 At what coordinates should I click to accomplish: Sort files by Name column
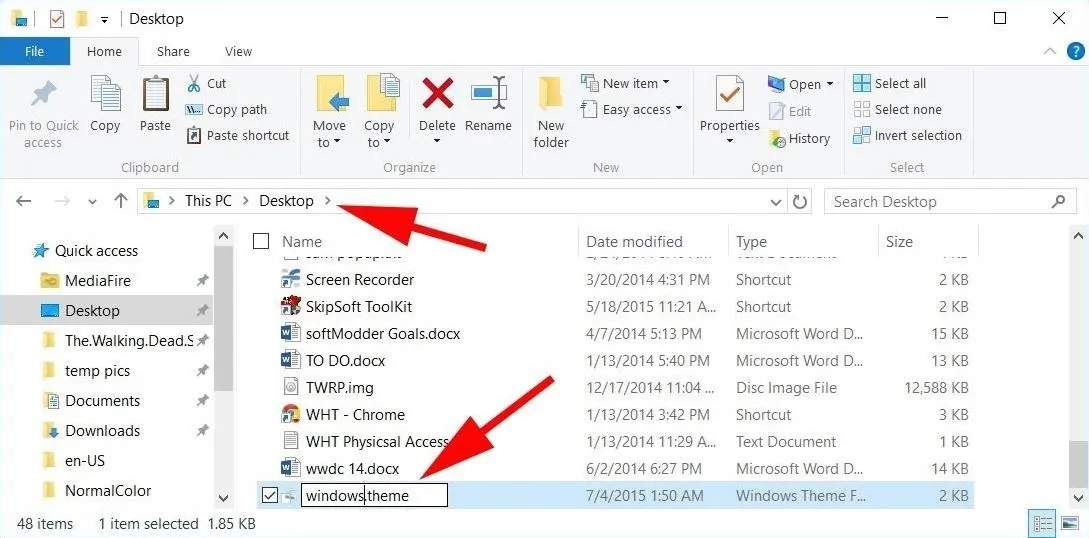pos(301,242)
